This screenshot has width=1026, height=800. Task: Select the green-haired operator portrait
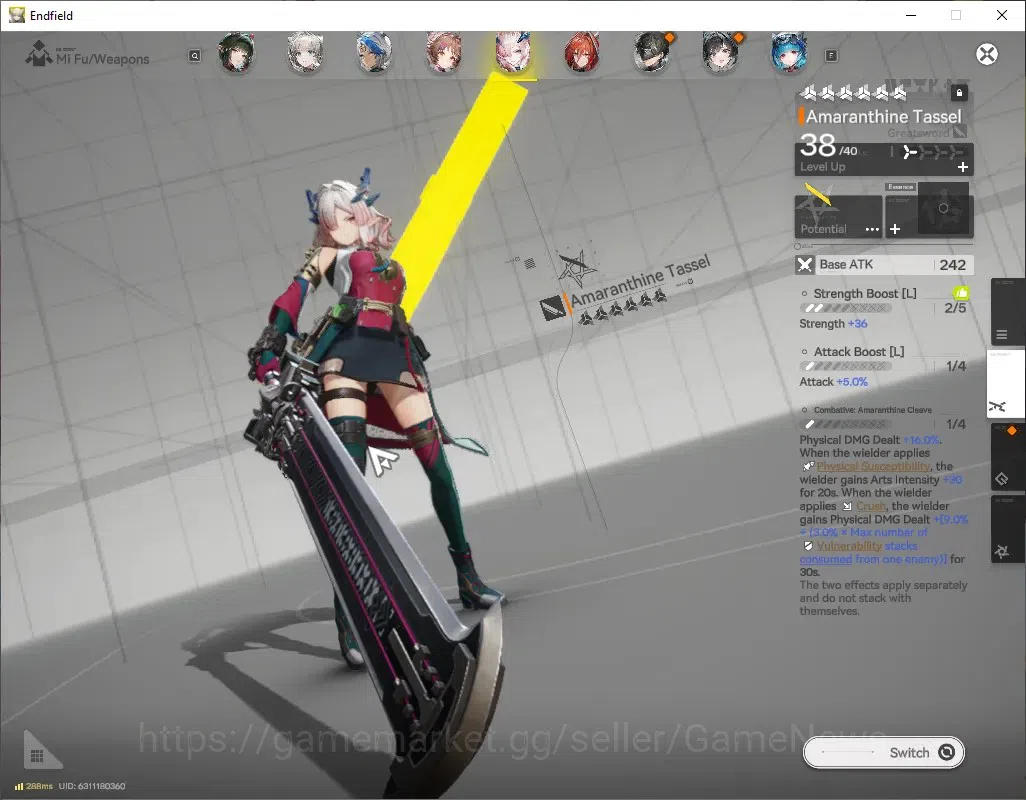[x=236, y=53]
